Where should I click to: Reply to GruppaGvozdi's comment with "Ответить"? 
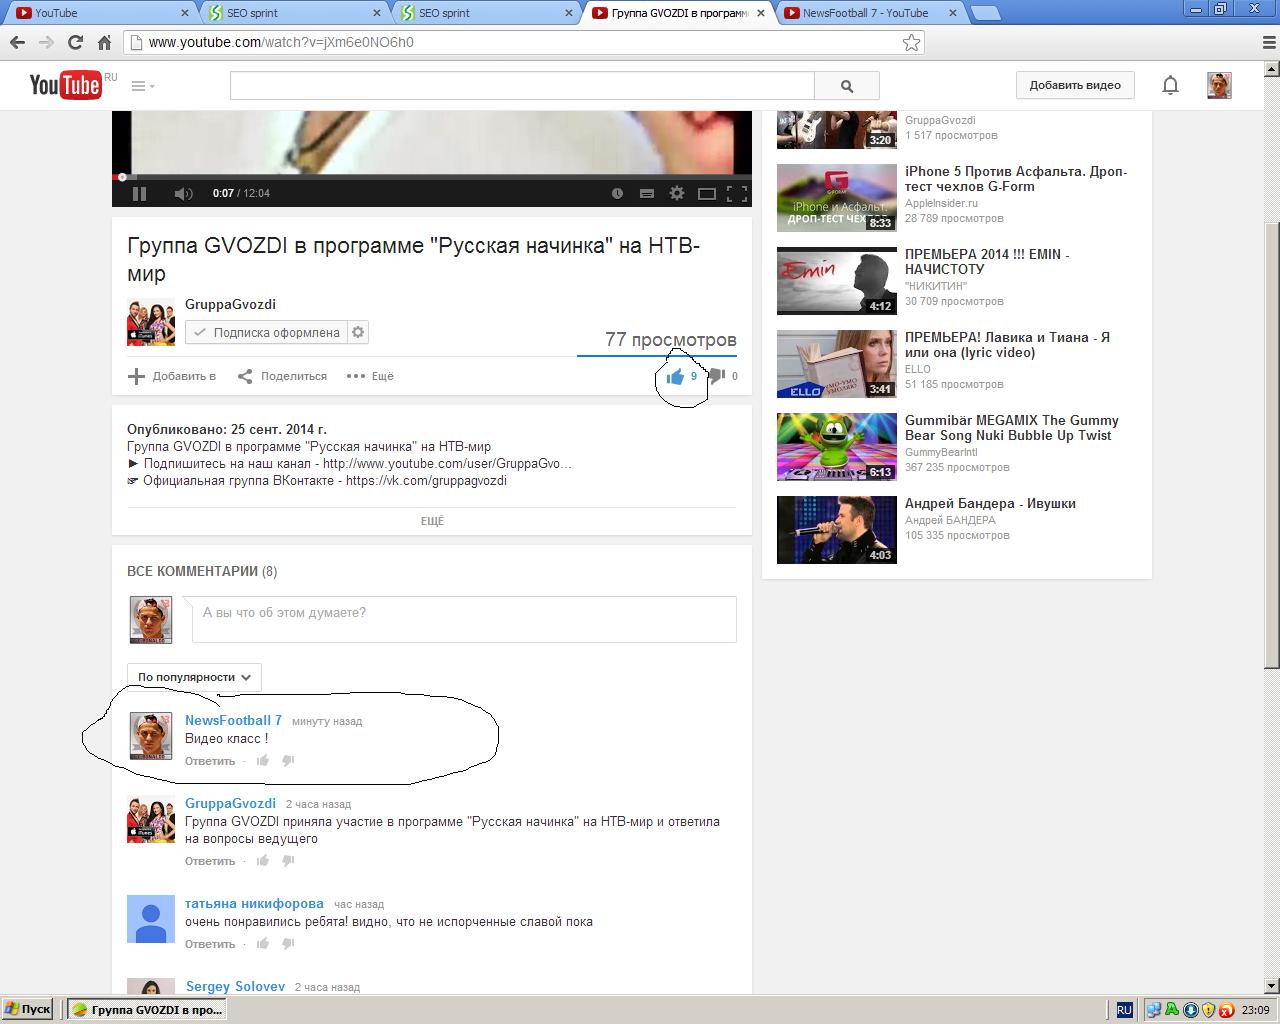pos(210,861)
